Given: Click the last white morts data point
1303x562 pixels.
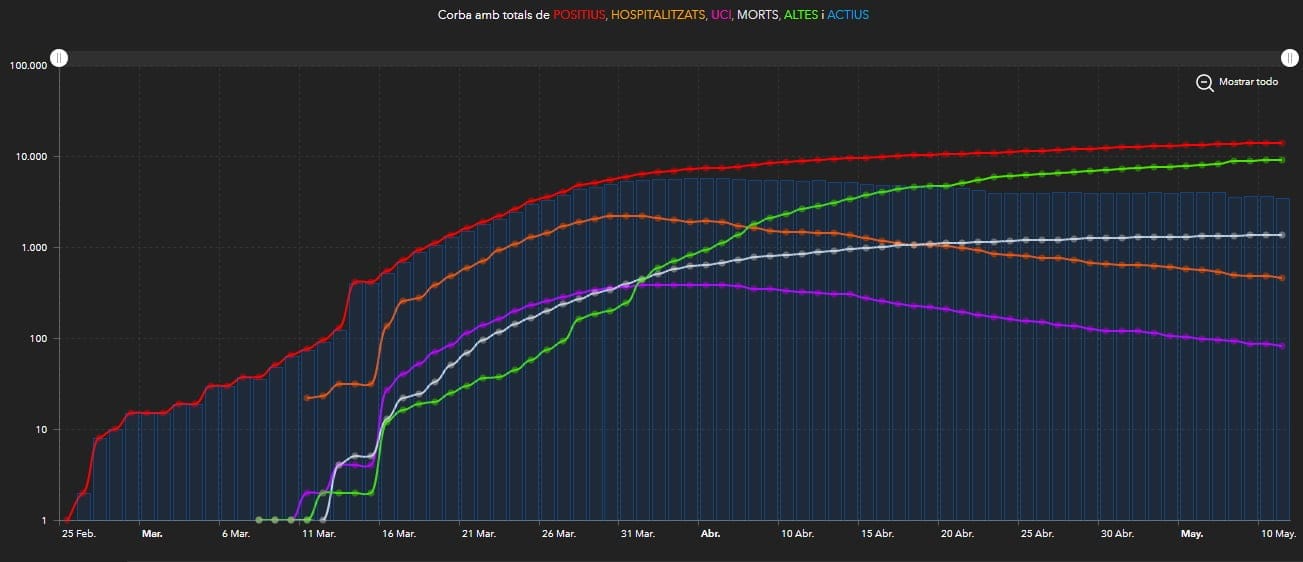Looking at the screenshot, I should pos(1282,235).
